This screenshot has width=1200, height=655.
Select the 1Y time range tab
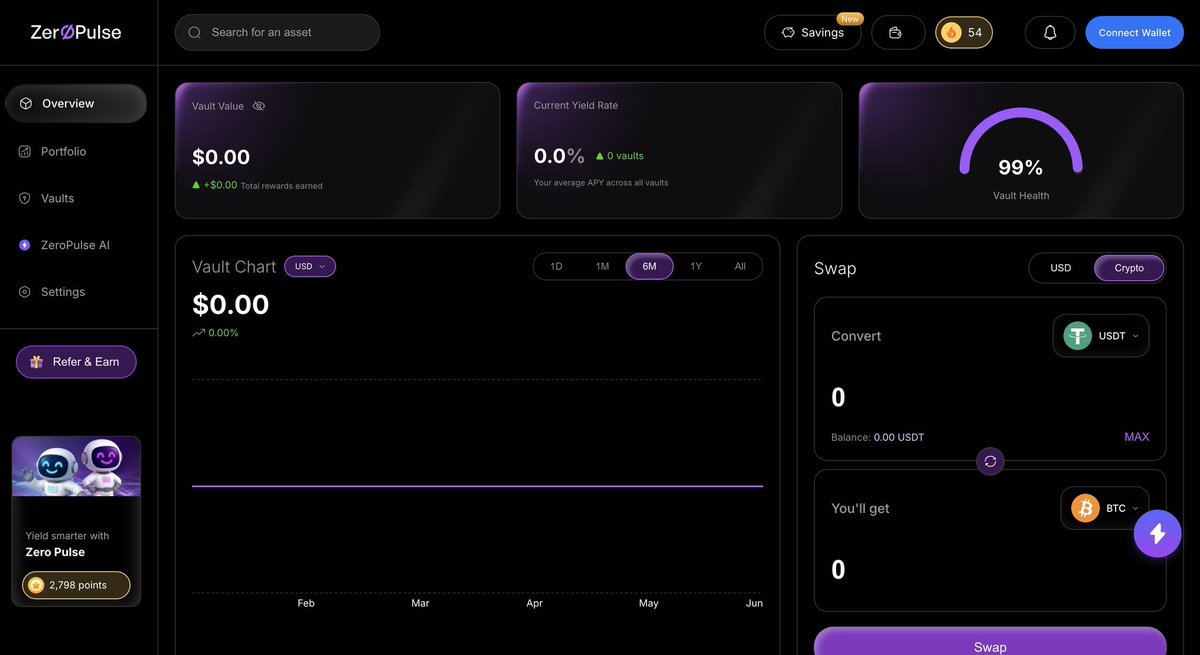(x=695, y=266)
